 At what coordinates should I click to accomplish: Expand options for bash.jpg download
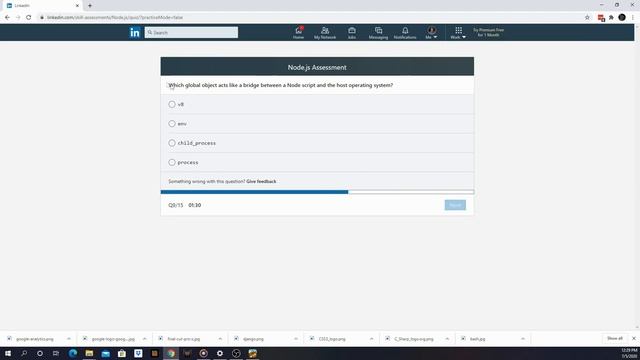tap(523, 339)
